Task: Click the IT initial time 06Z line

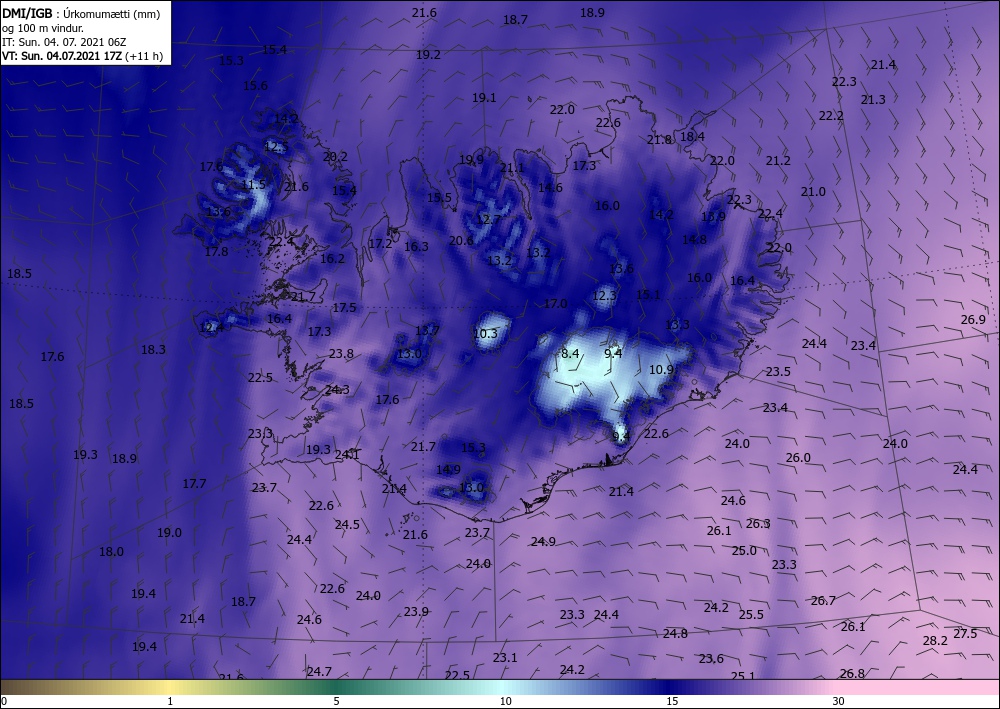Action: pyautogui.click(x=64, y=42)
